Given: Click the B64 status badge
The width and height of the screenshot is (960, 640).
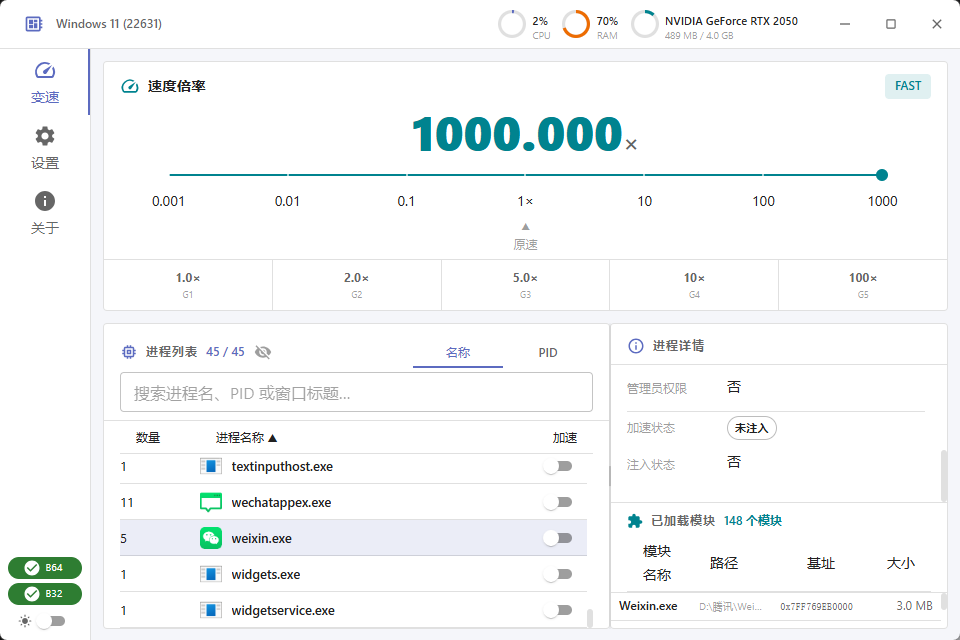Looking at the screenshot, I should (x=45, y=568).
